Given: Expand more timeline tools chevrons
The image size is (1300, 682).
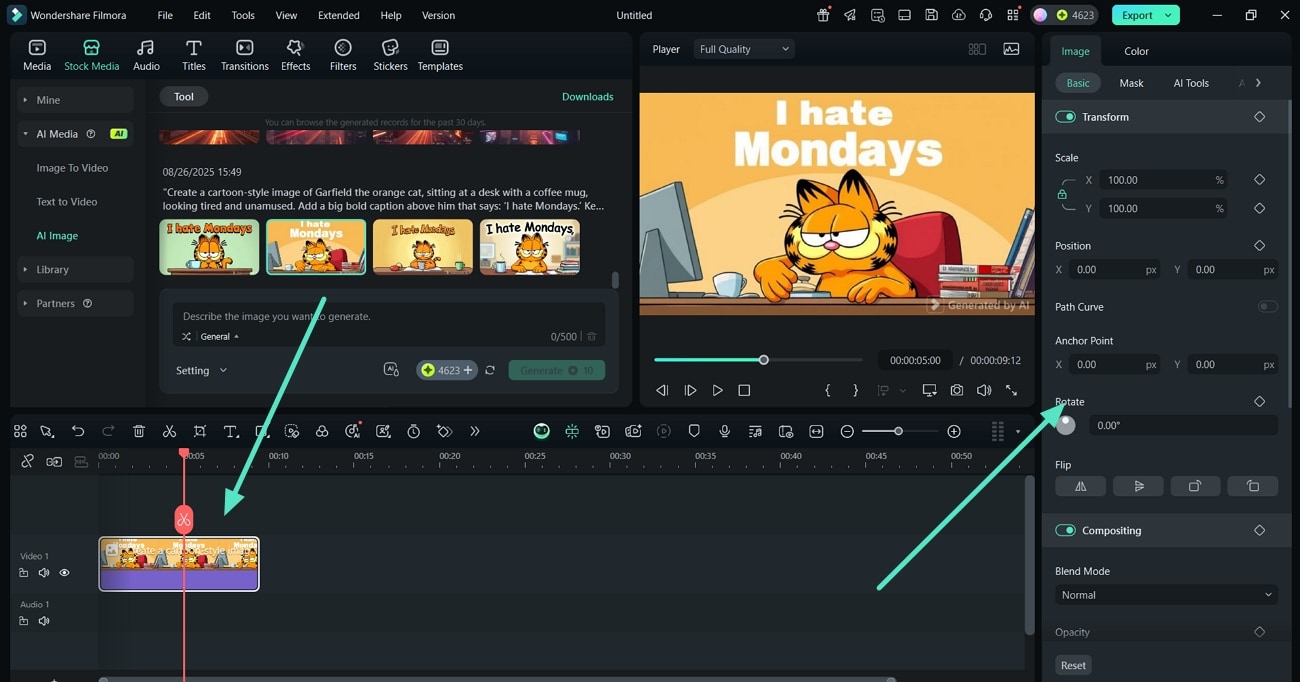Looking at the screenshot, I should click(474, 431).
